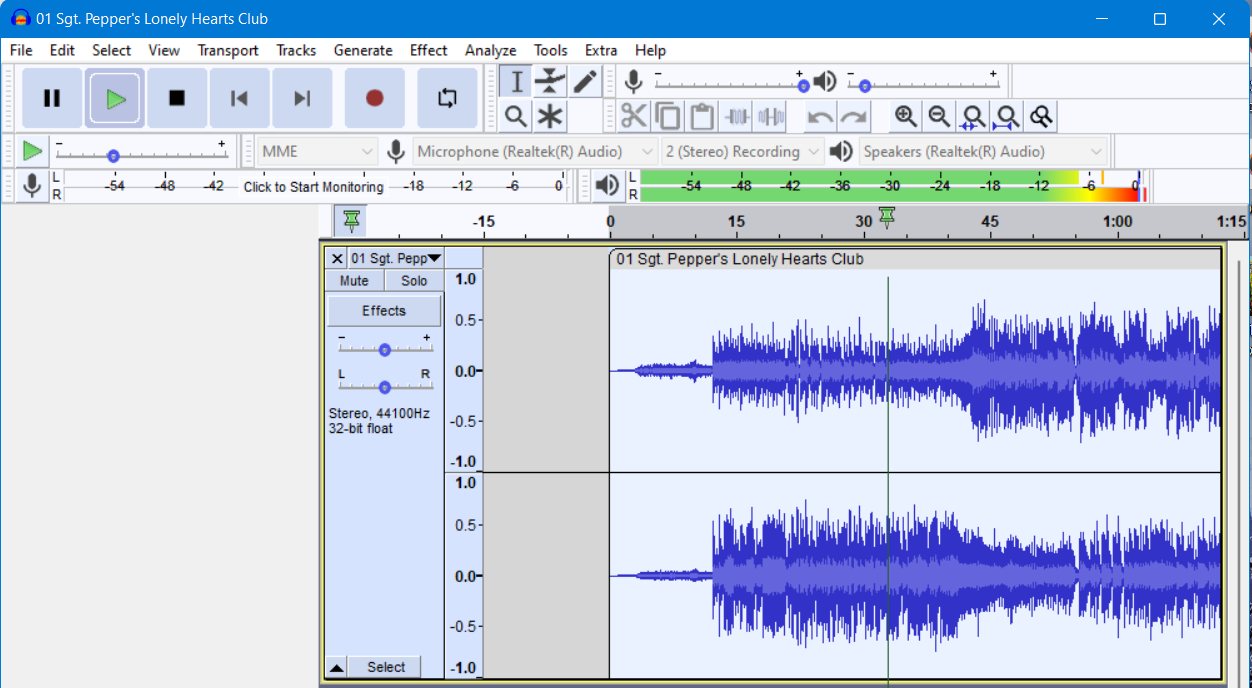Adjust the track gain slider
Screen dimensions: 1252x688
click(x=384, y=348)
